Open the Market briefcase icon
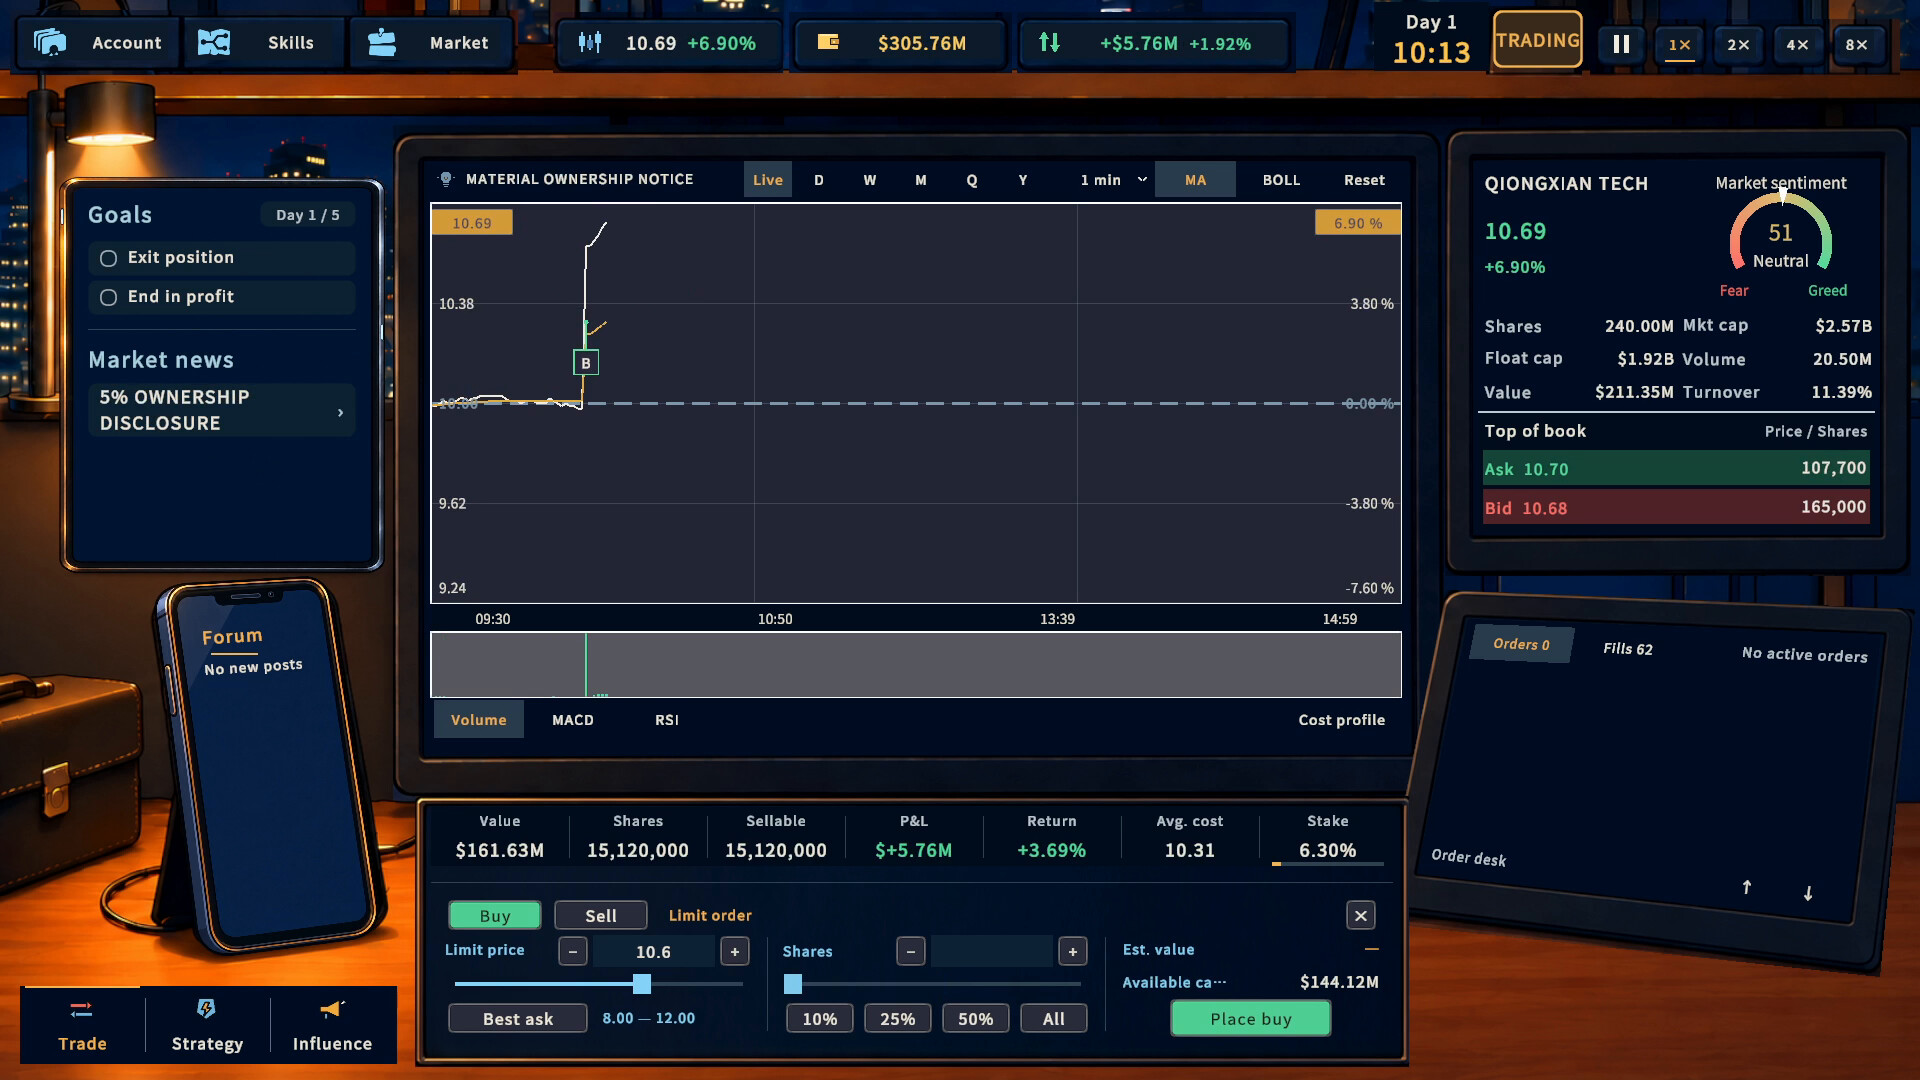This screenshot has height=1080, width=1920. click(x=382, y=43)
